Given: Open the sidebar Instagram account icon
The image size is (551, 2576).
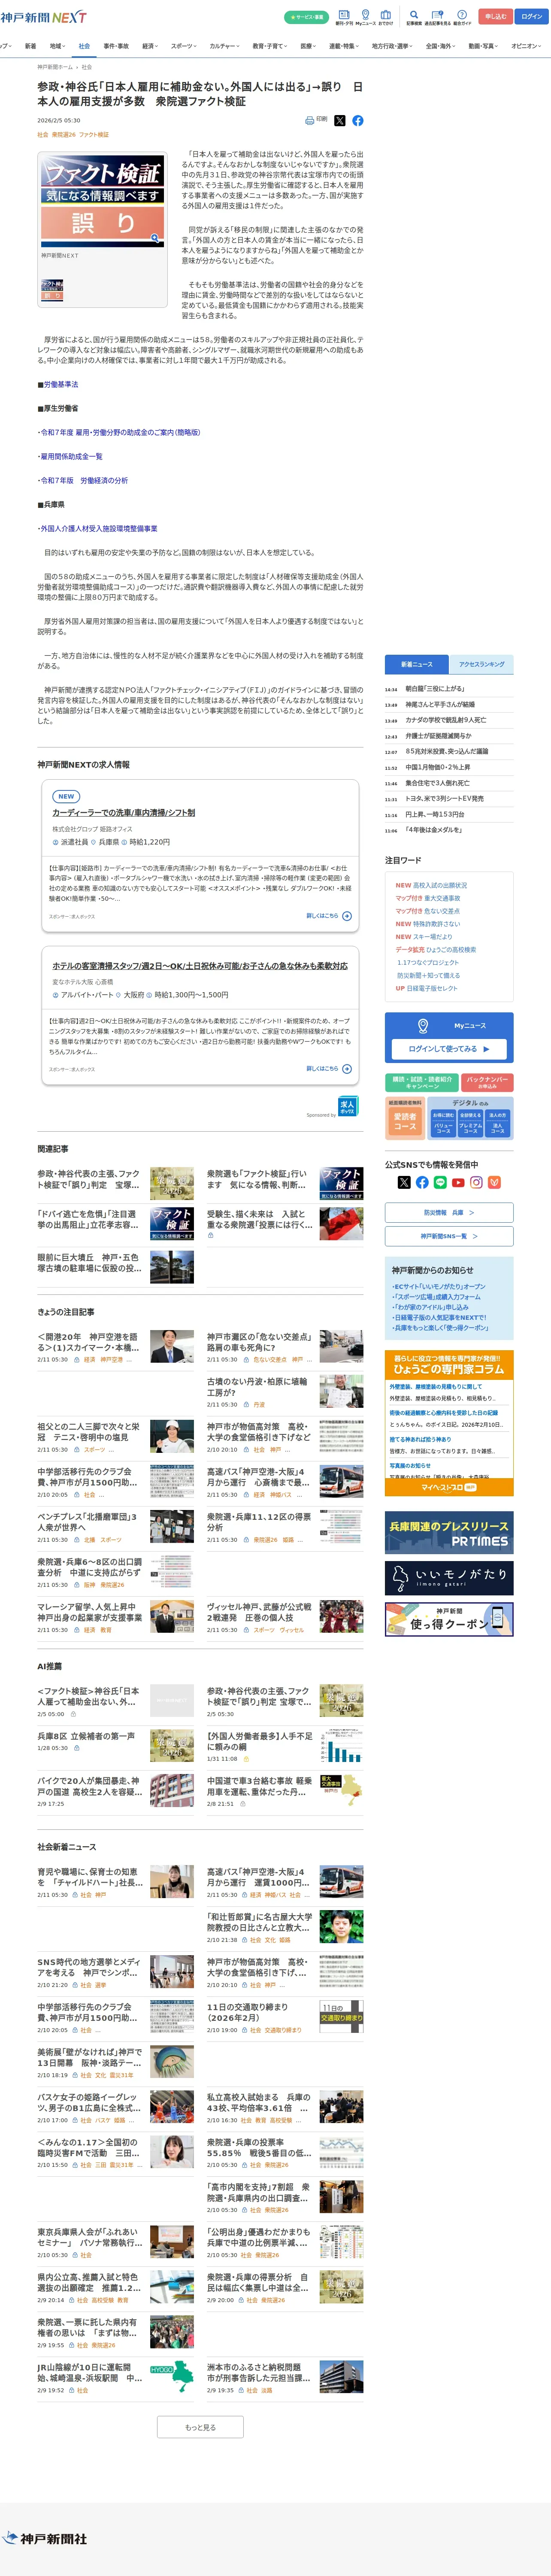Looking at the screenshot, I should pos(476,1182).
